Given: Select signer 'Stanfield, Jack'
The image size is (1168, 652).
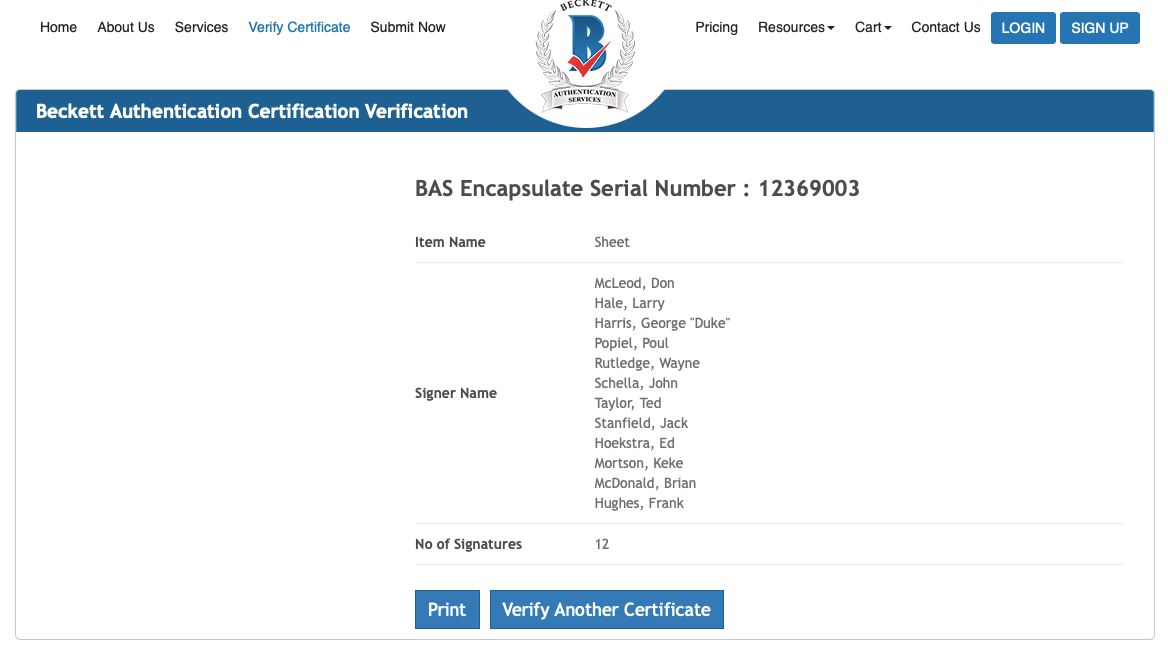Looking at the screenshot, I should [641, 423].
